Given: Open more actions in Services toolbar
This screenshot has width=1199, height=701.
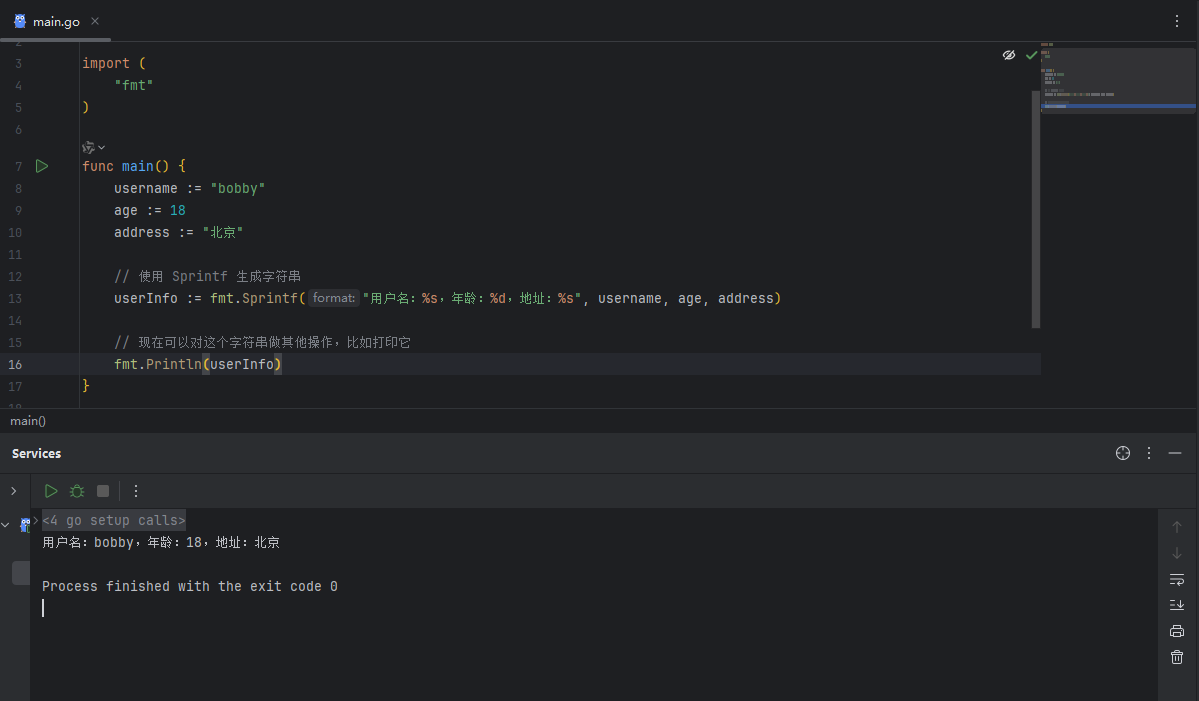Looking at the screenshot, I should click(x=136, y=491).
